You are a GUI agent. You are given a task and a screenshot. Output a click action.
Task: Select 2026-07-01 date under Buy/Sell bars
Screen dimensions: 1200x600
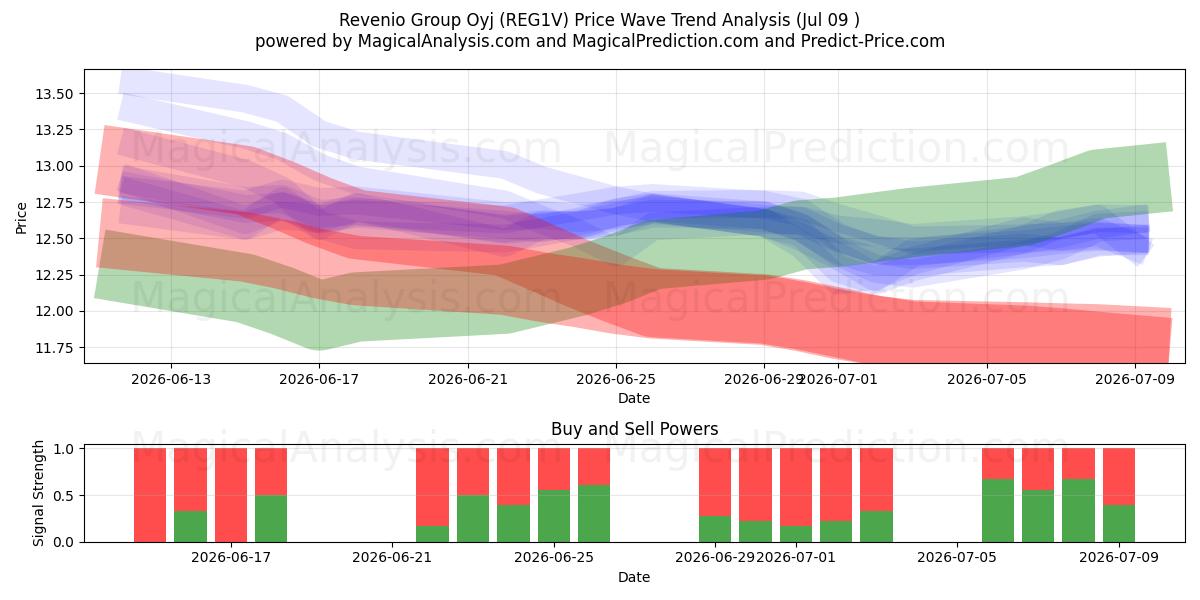[796, 558]
